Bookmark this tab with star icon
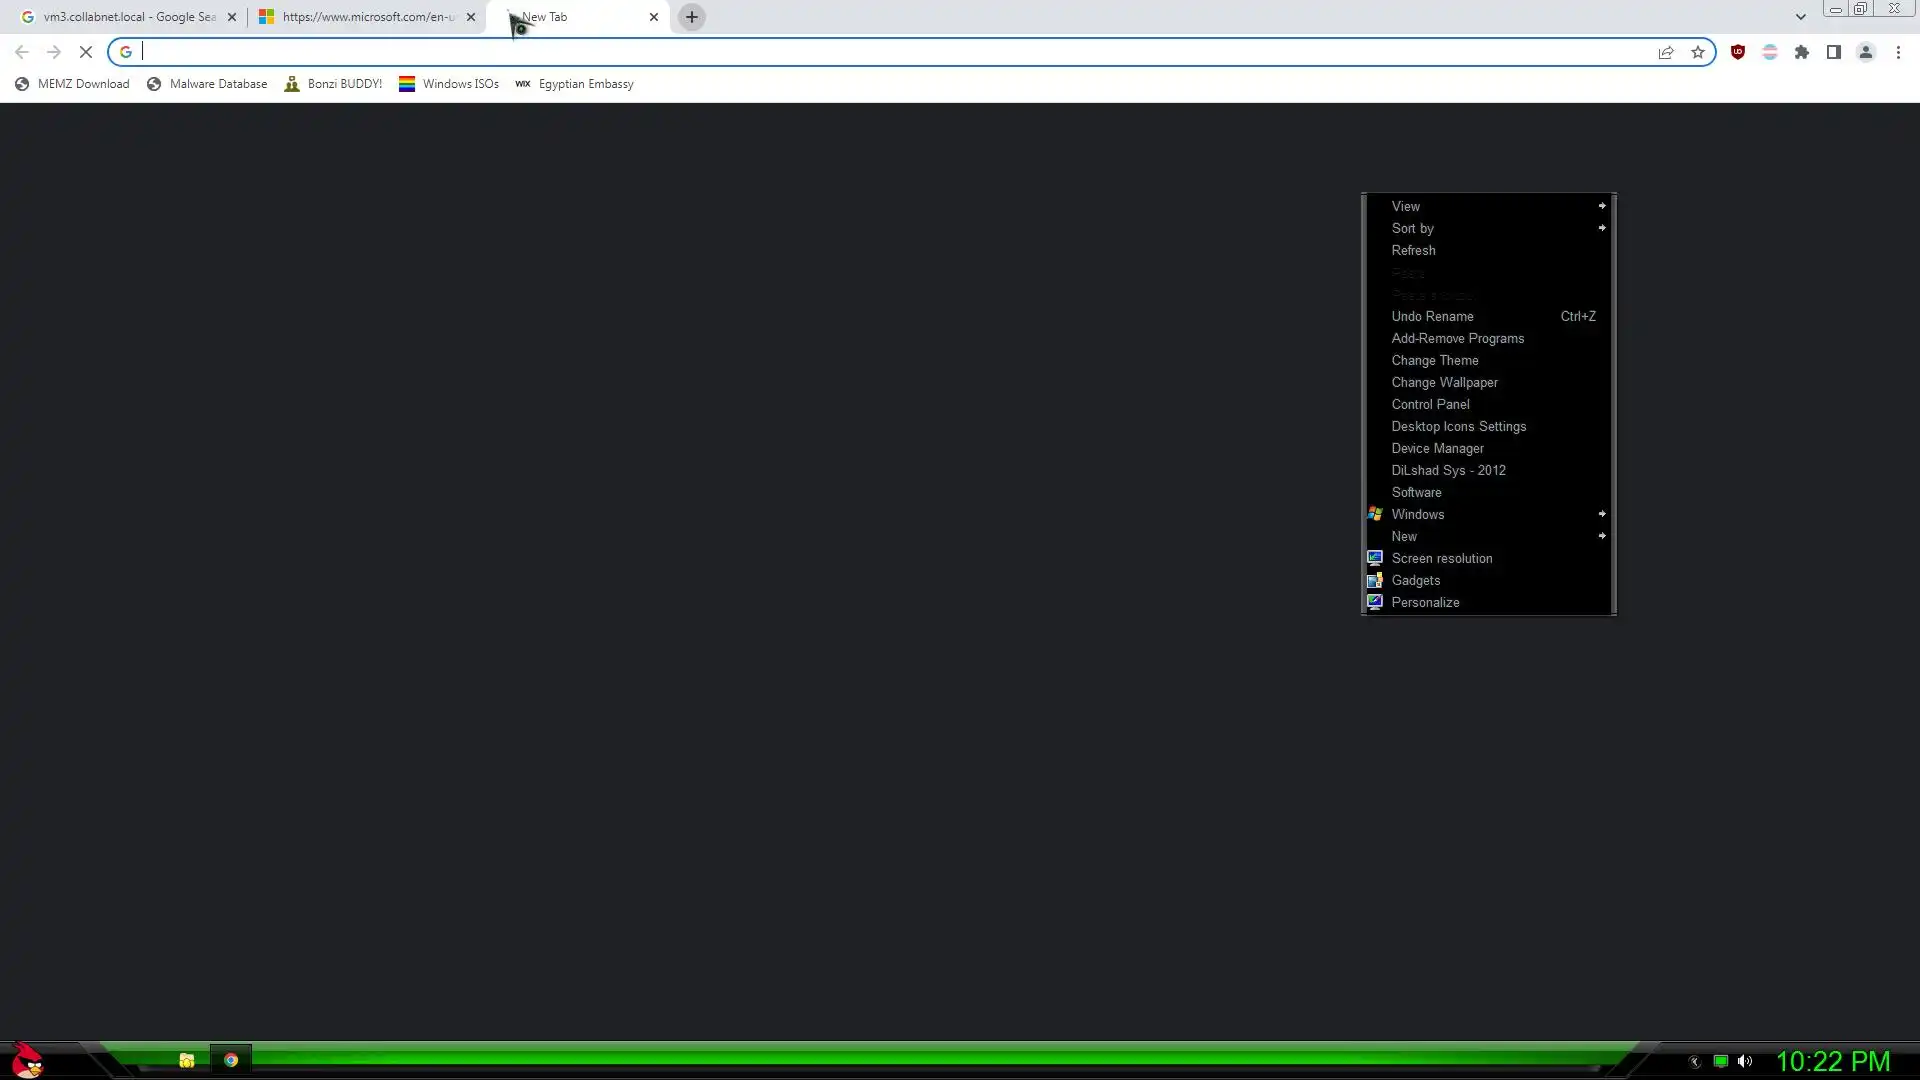 click(x=1698, y=52)
